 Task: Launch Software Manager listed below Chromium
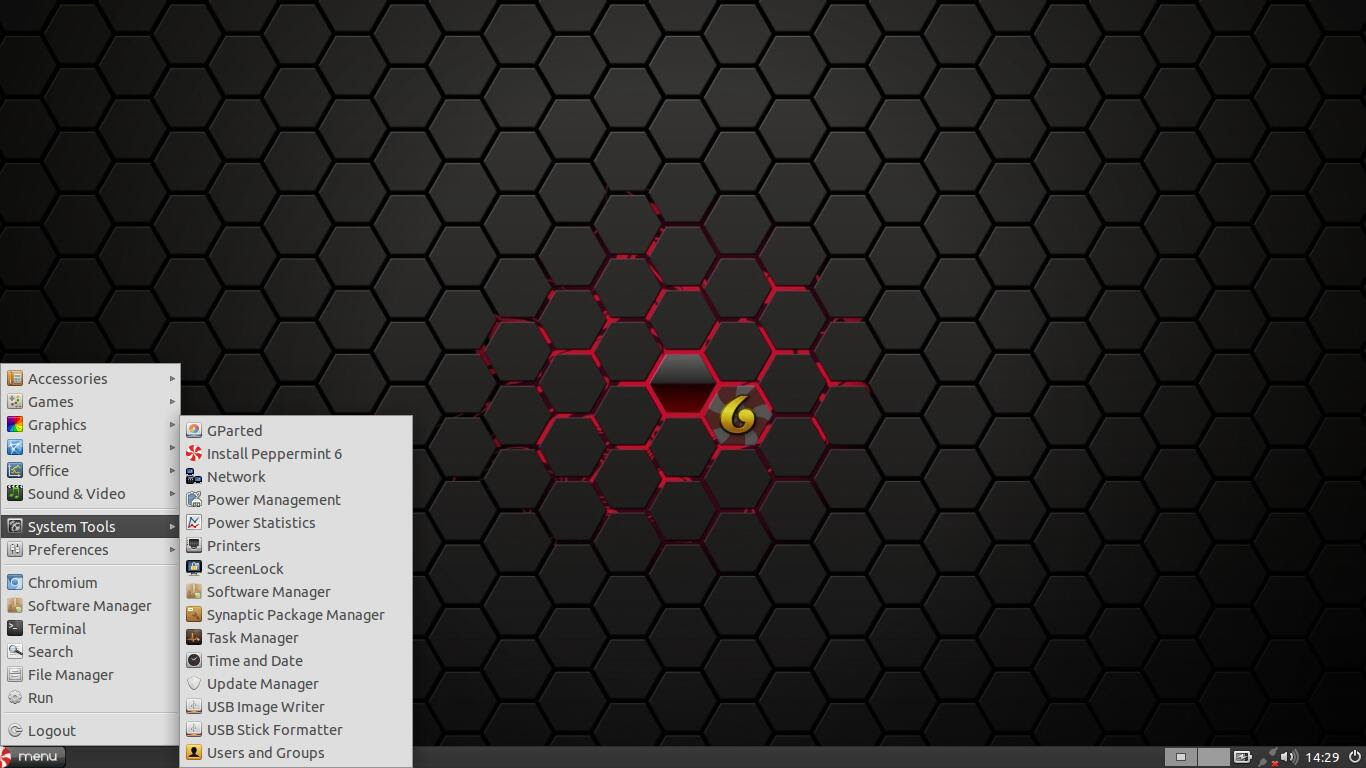tap(90, 606)
